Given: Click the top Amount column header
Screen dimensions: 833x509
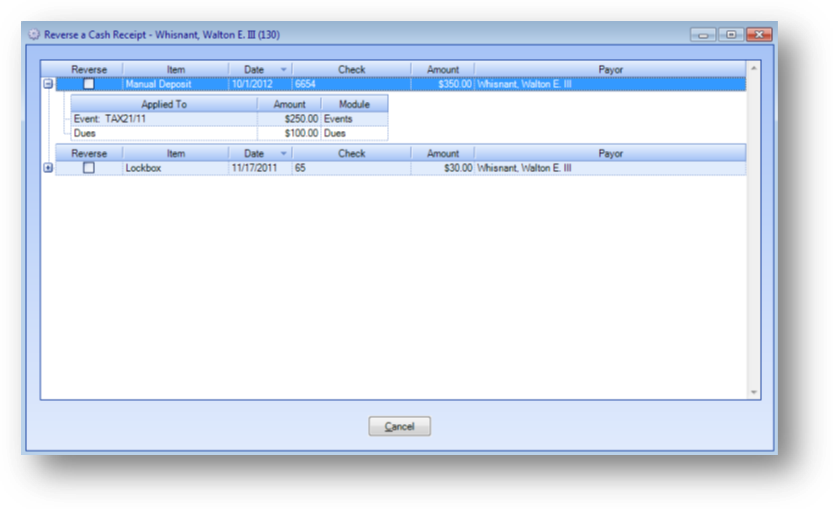Looking at the screenshot, I should coord(443,70).
